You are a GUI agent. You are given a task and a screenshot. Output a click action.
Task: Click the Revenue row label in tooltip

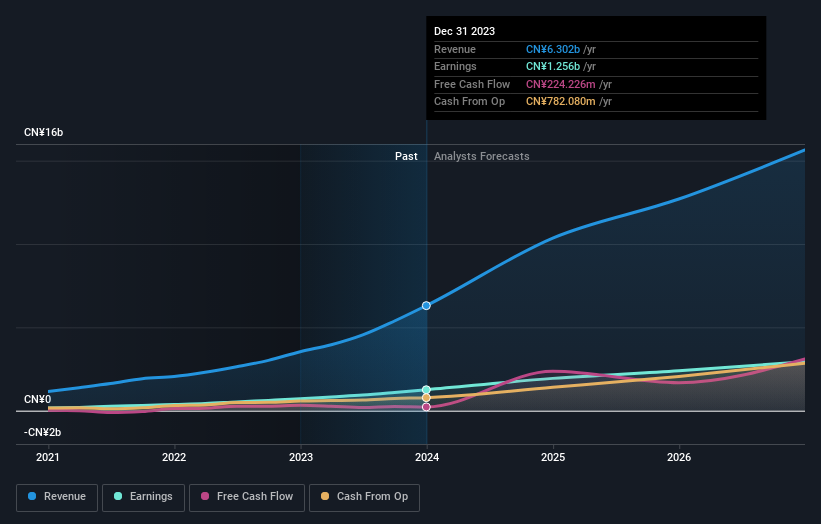tap(455, 49)
